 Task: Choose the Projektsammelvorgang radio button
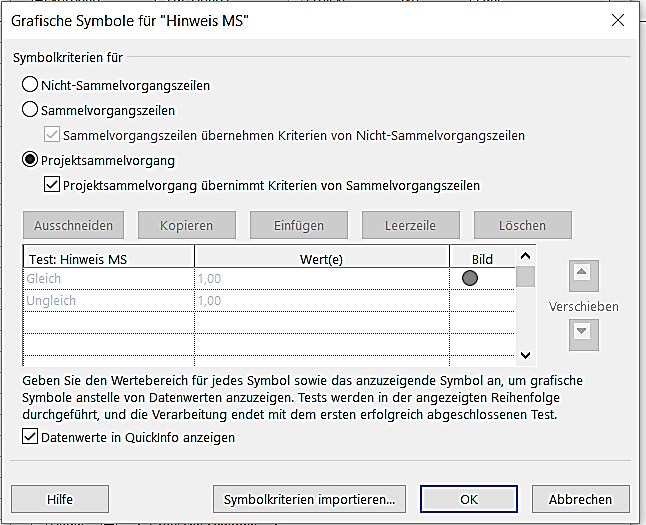[30, 160]
